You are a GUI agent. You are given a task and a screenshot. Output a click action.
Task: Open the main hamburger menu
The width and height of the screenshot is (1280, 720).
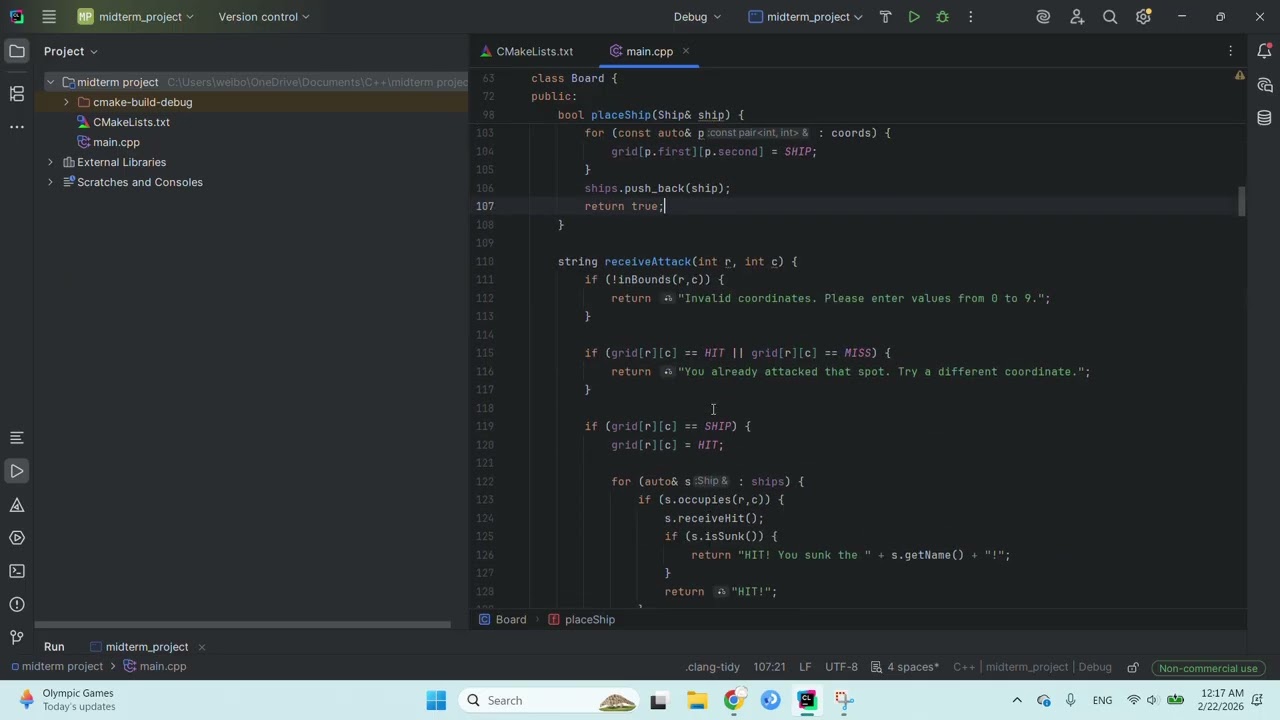tap(49, 17)
